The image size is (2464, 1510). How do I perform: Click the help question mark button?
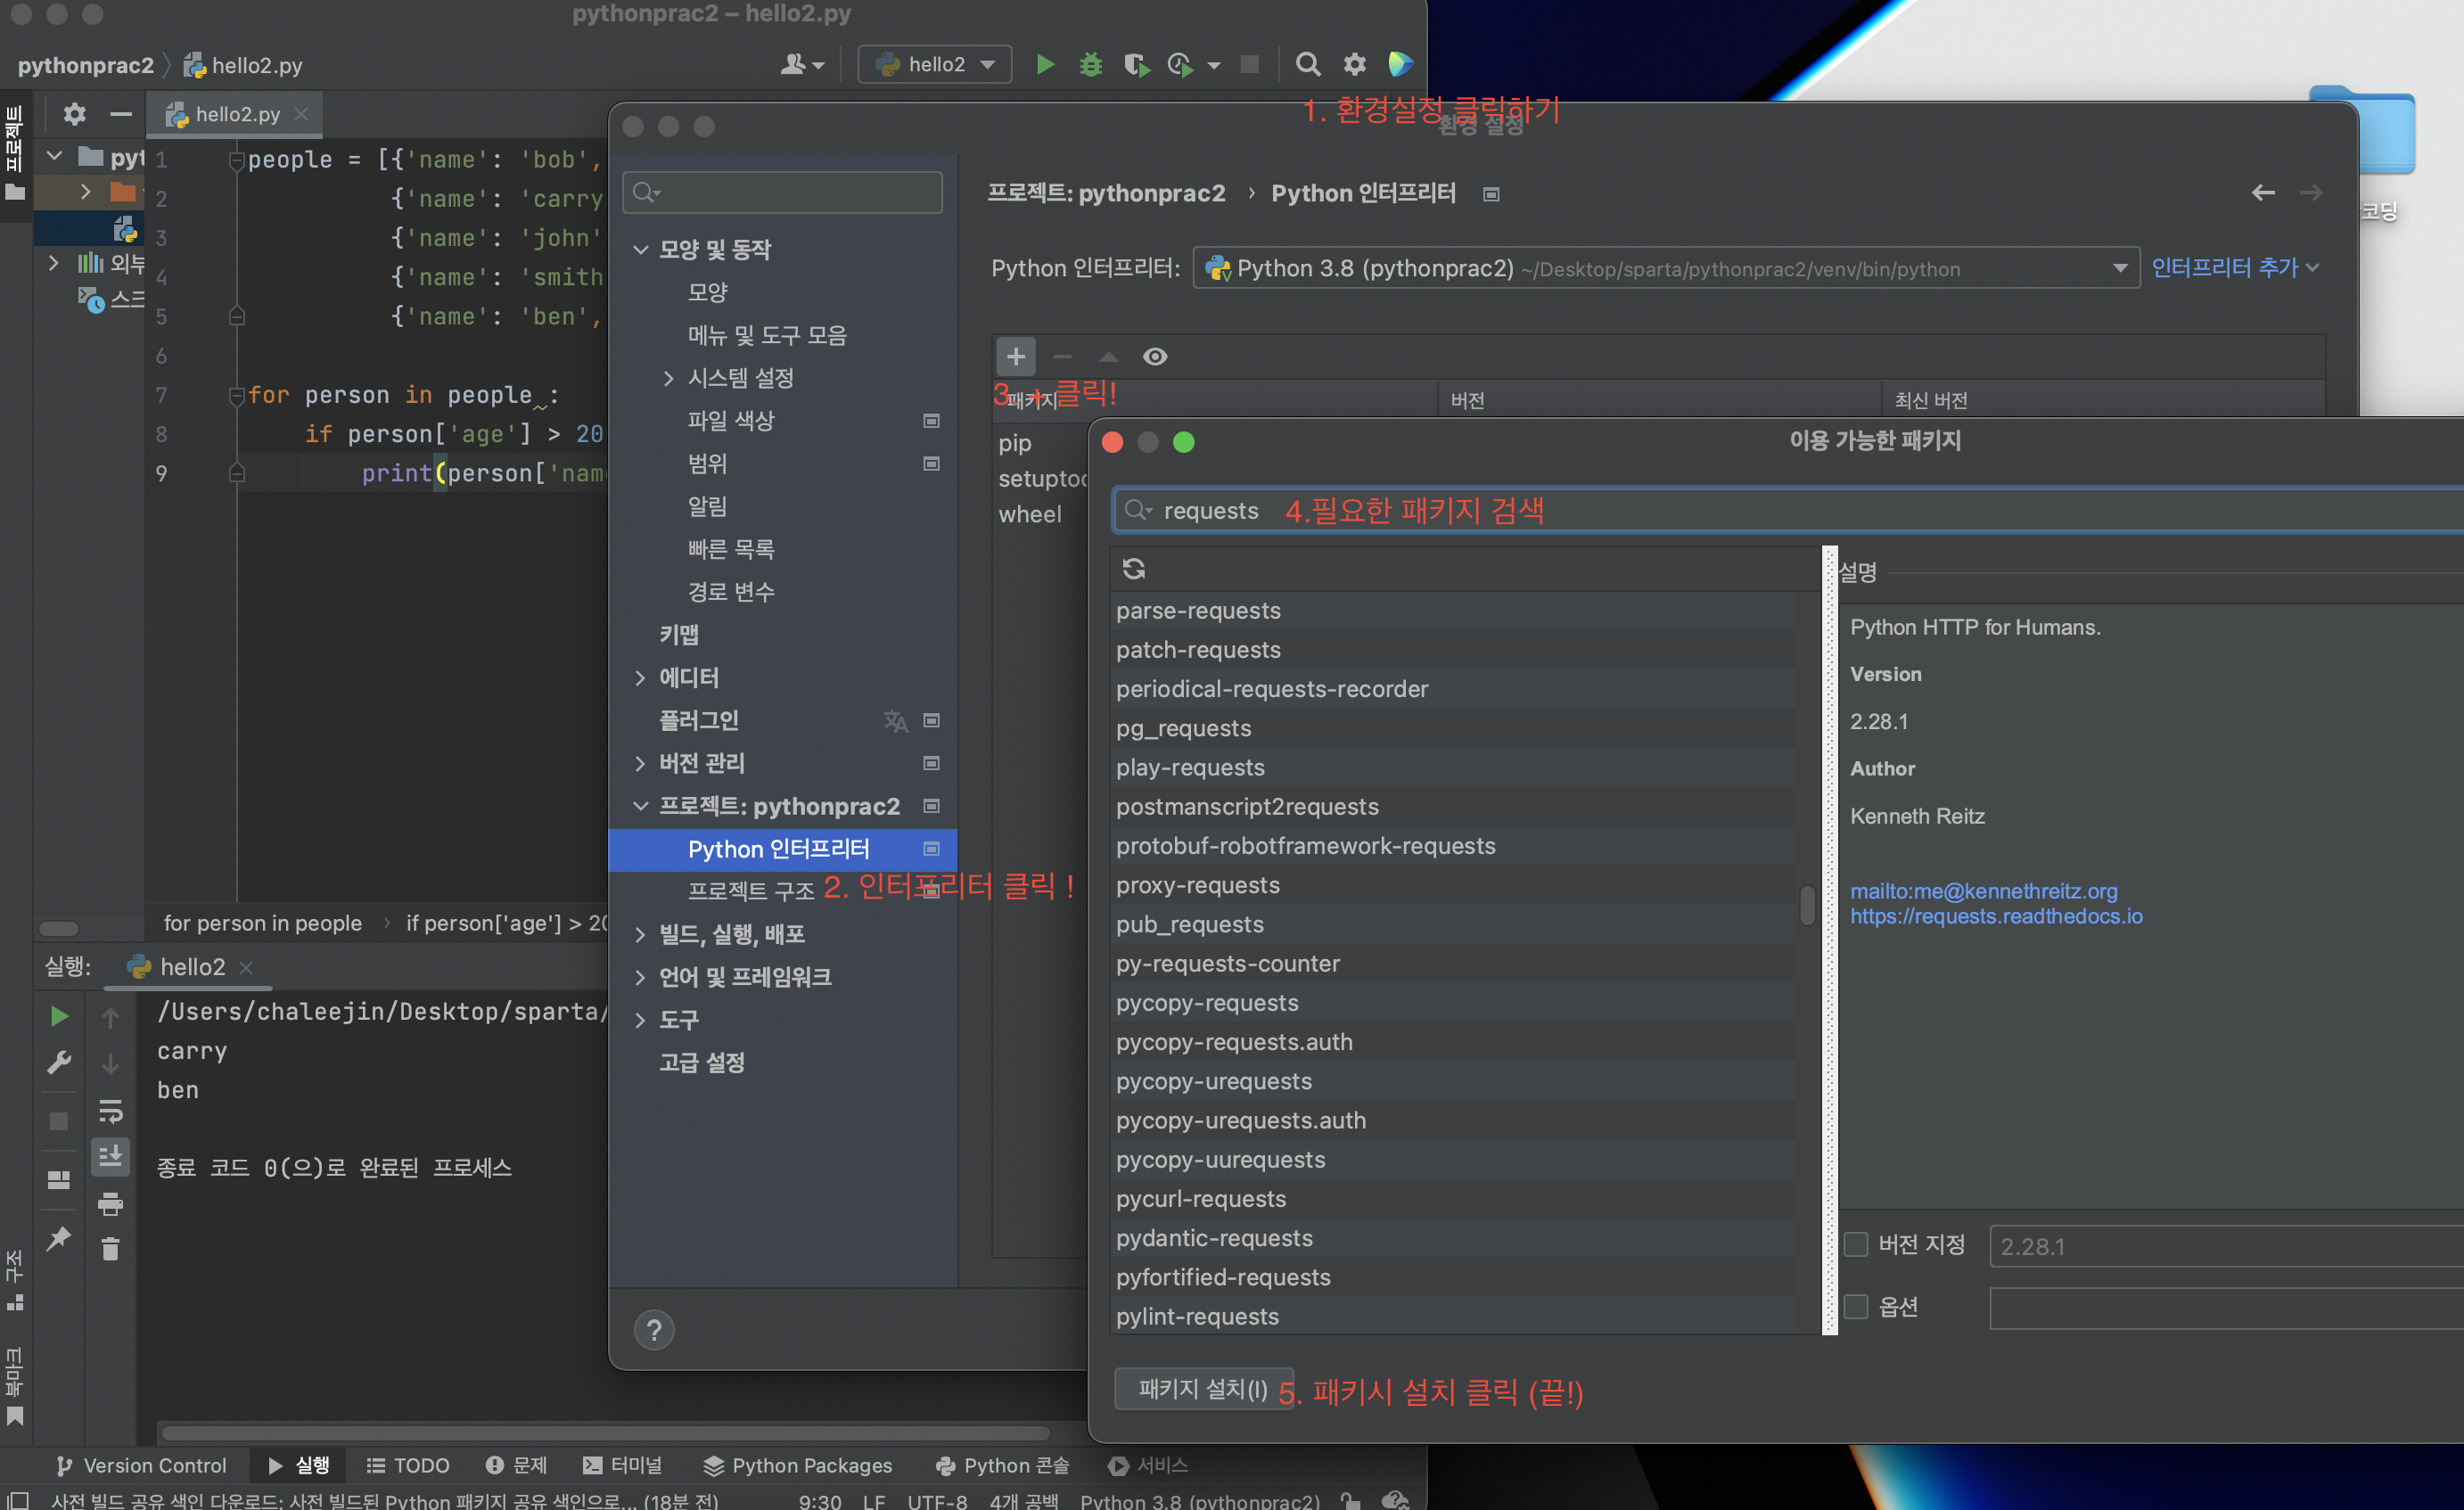654,1330
